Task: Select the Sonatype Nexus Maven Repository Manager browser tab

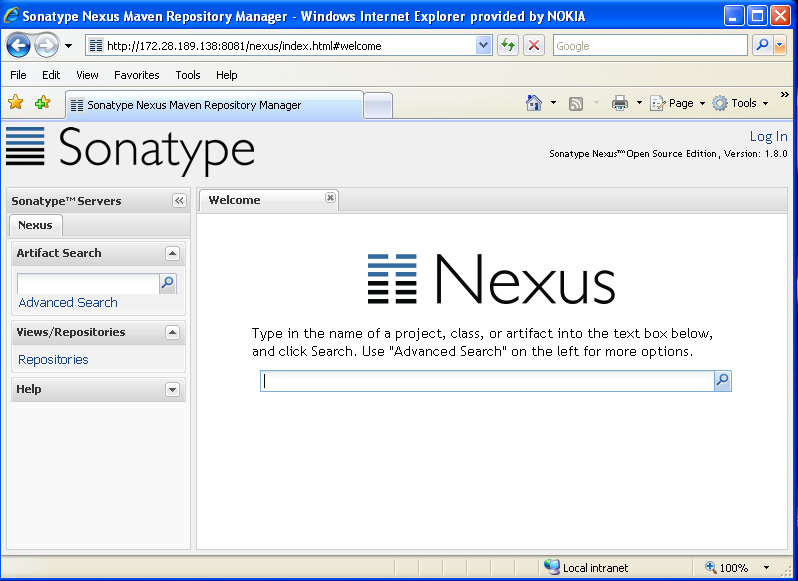Action: pos(214,105)
